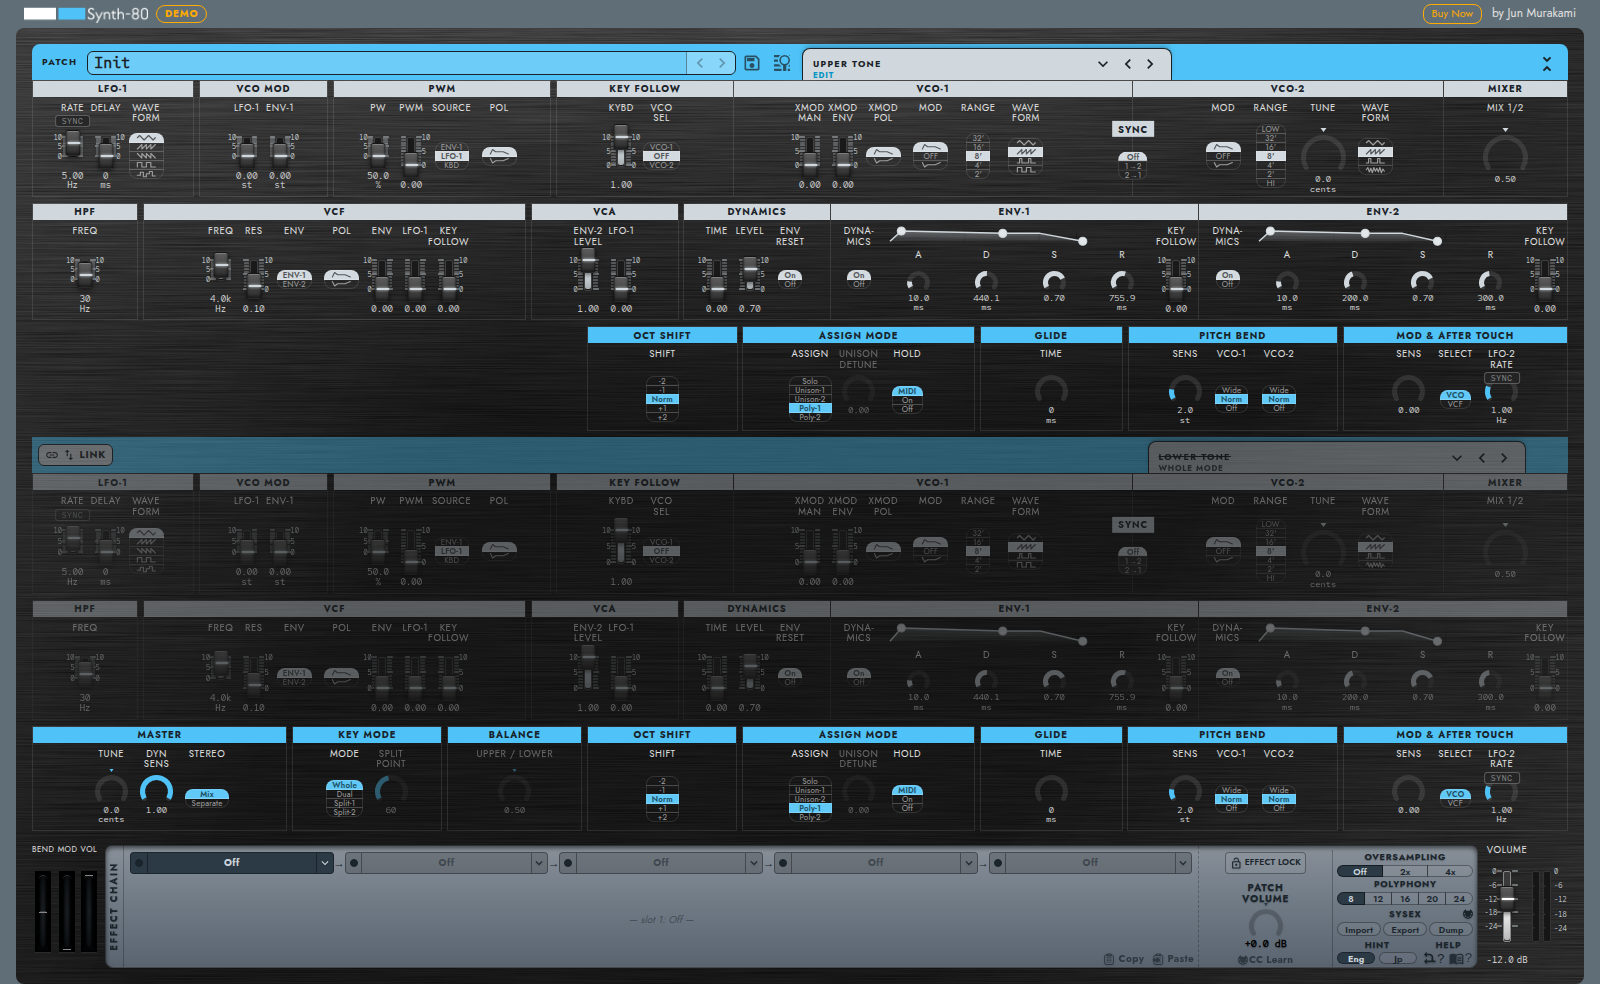1600x984 pixels.
Task: Open the Help manual book icon
Action: (x=1461, y=959)
